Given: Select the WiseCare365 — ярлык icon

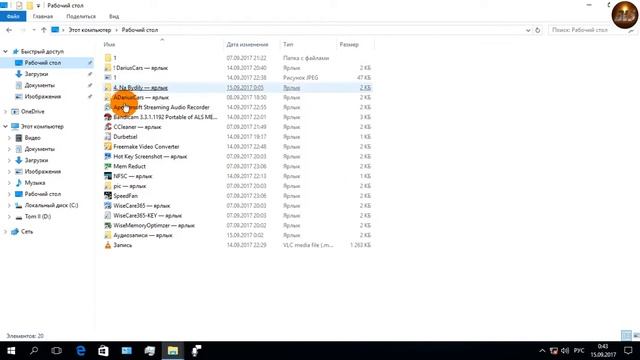Looking at the screenshot, I should tap(108, 206).
